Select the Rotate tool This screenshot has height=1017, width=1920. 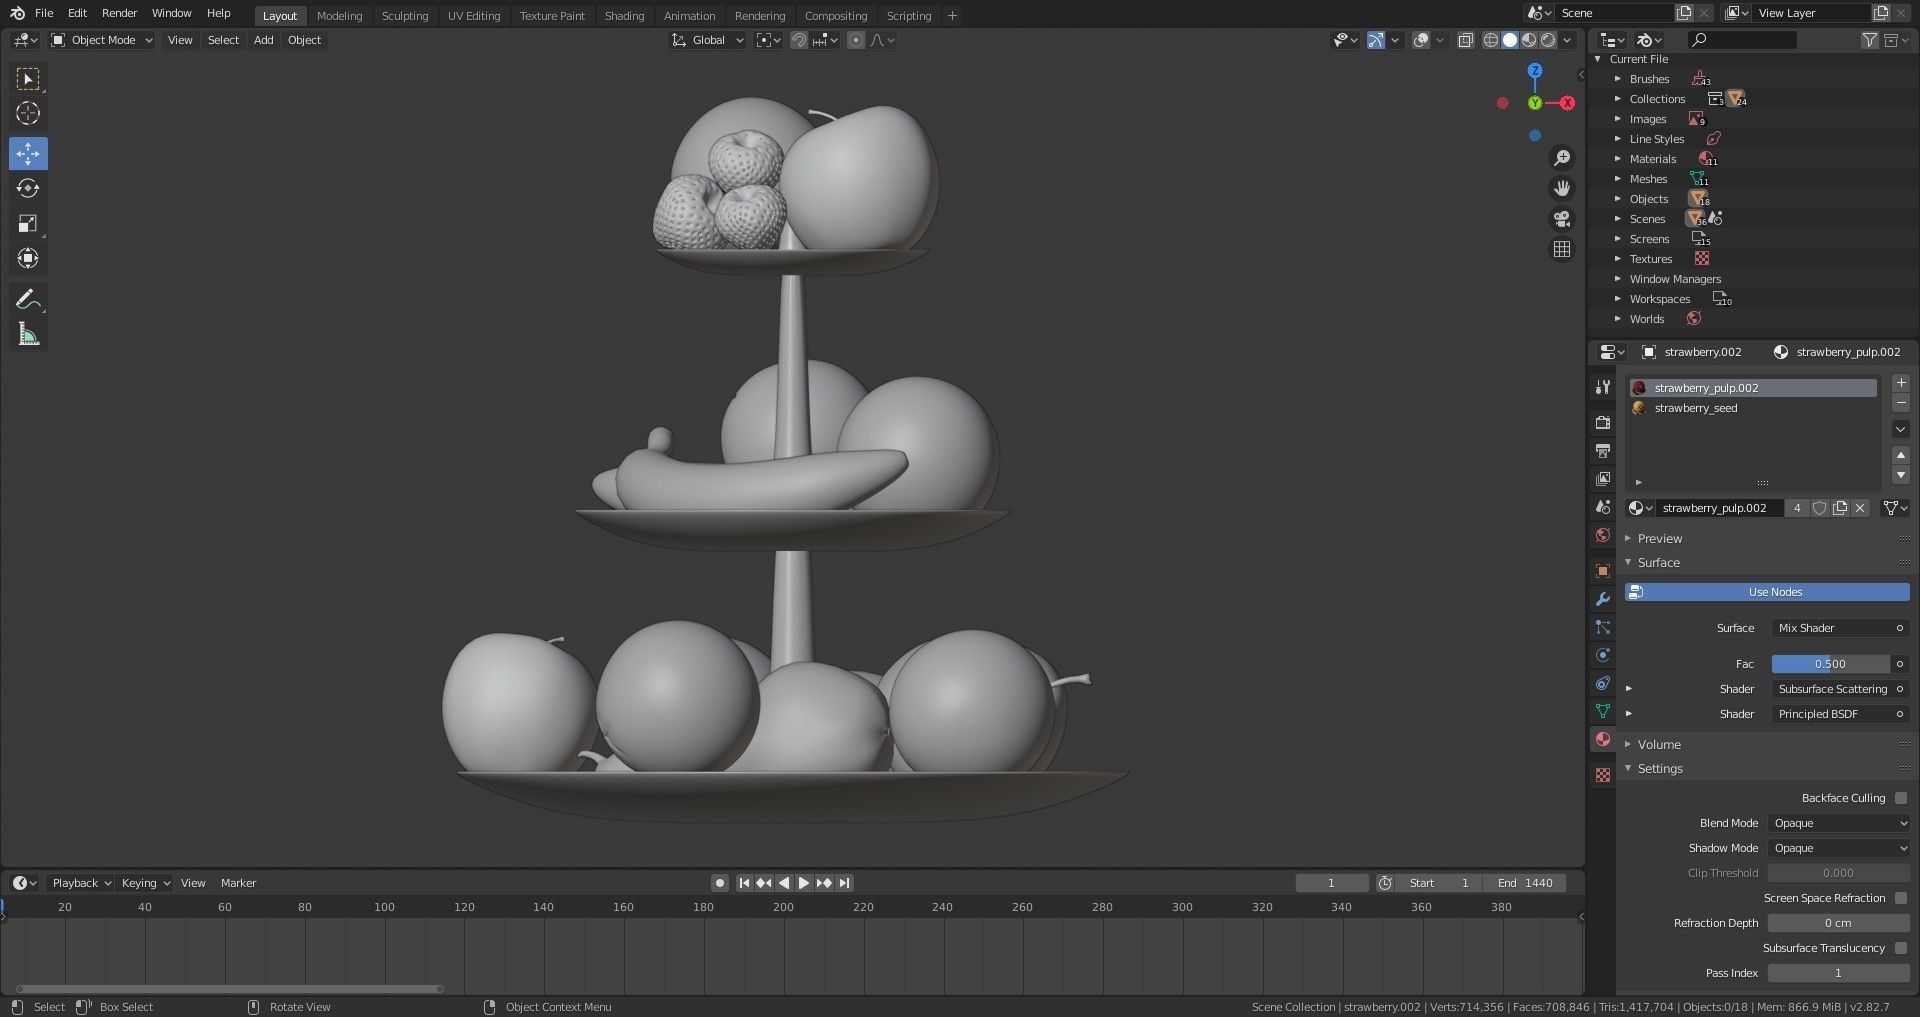[28, 188]
